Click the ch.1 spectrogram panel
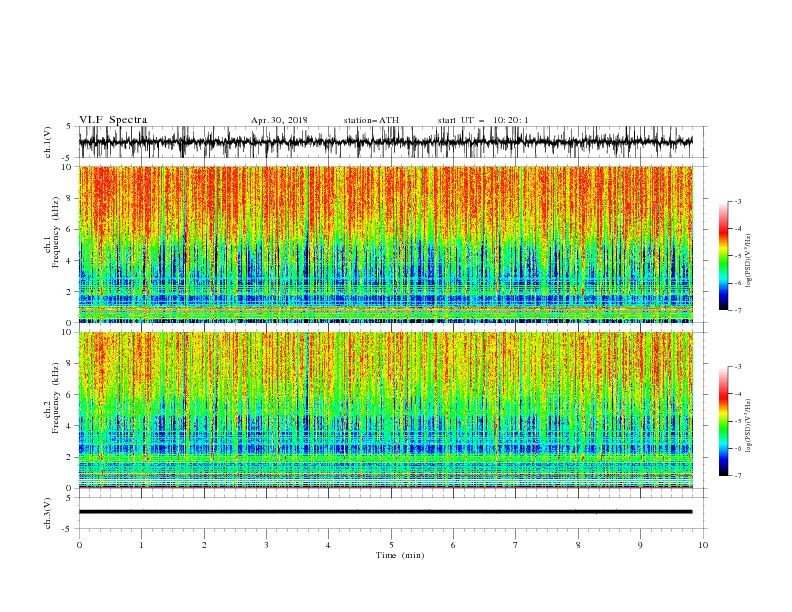 [386, 244]
